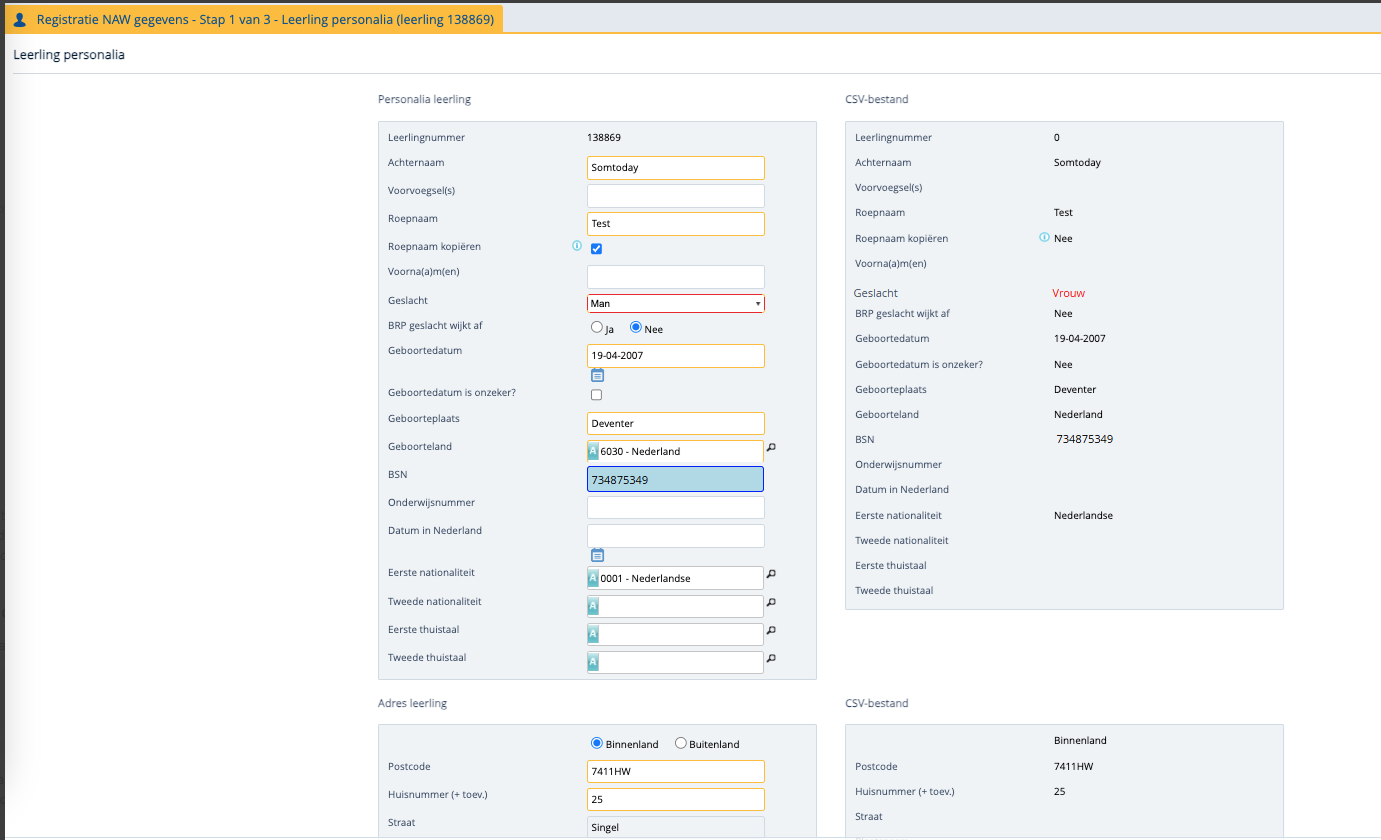The image size is (1381, 840).
Task: Click the A autocomplete icon in Eerste thuistaal
Action: (x=593, y=634)
